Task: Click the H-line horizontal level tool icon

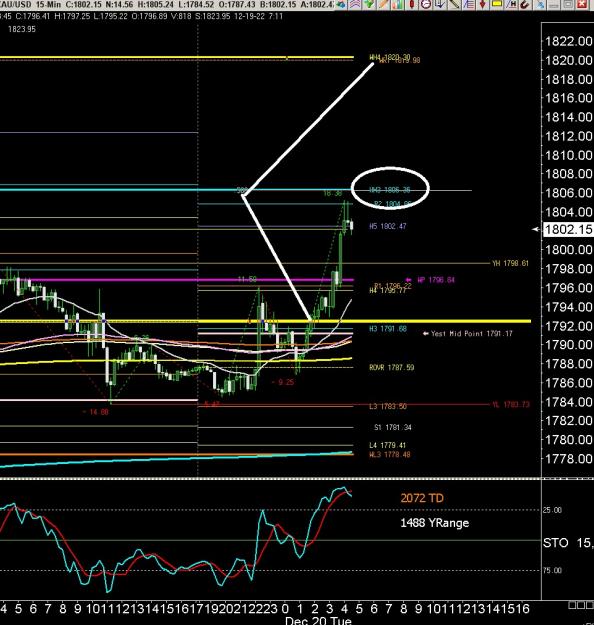Action: (511, 4)
